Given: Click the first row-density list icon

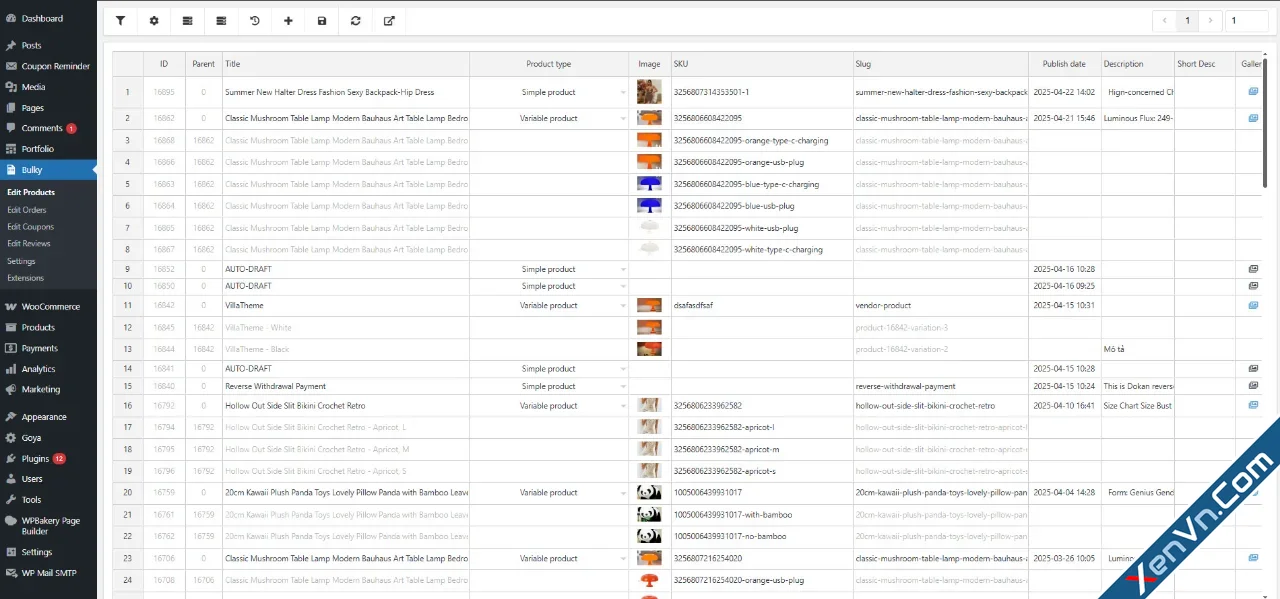Looking at the screenshot, I should (x=187, y=20).
